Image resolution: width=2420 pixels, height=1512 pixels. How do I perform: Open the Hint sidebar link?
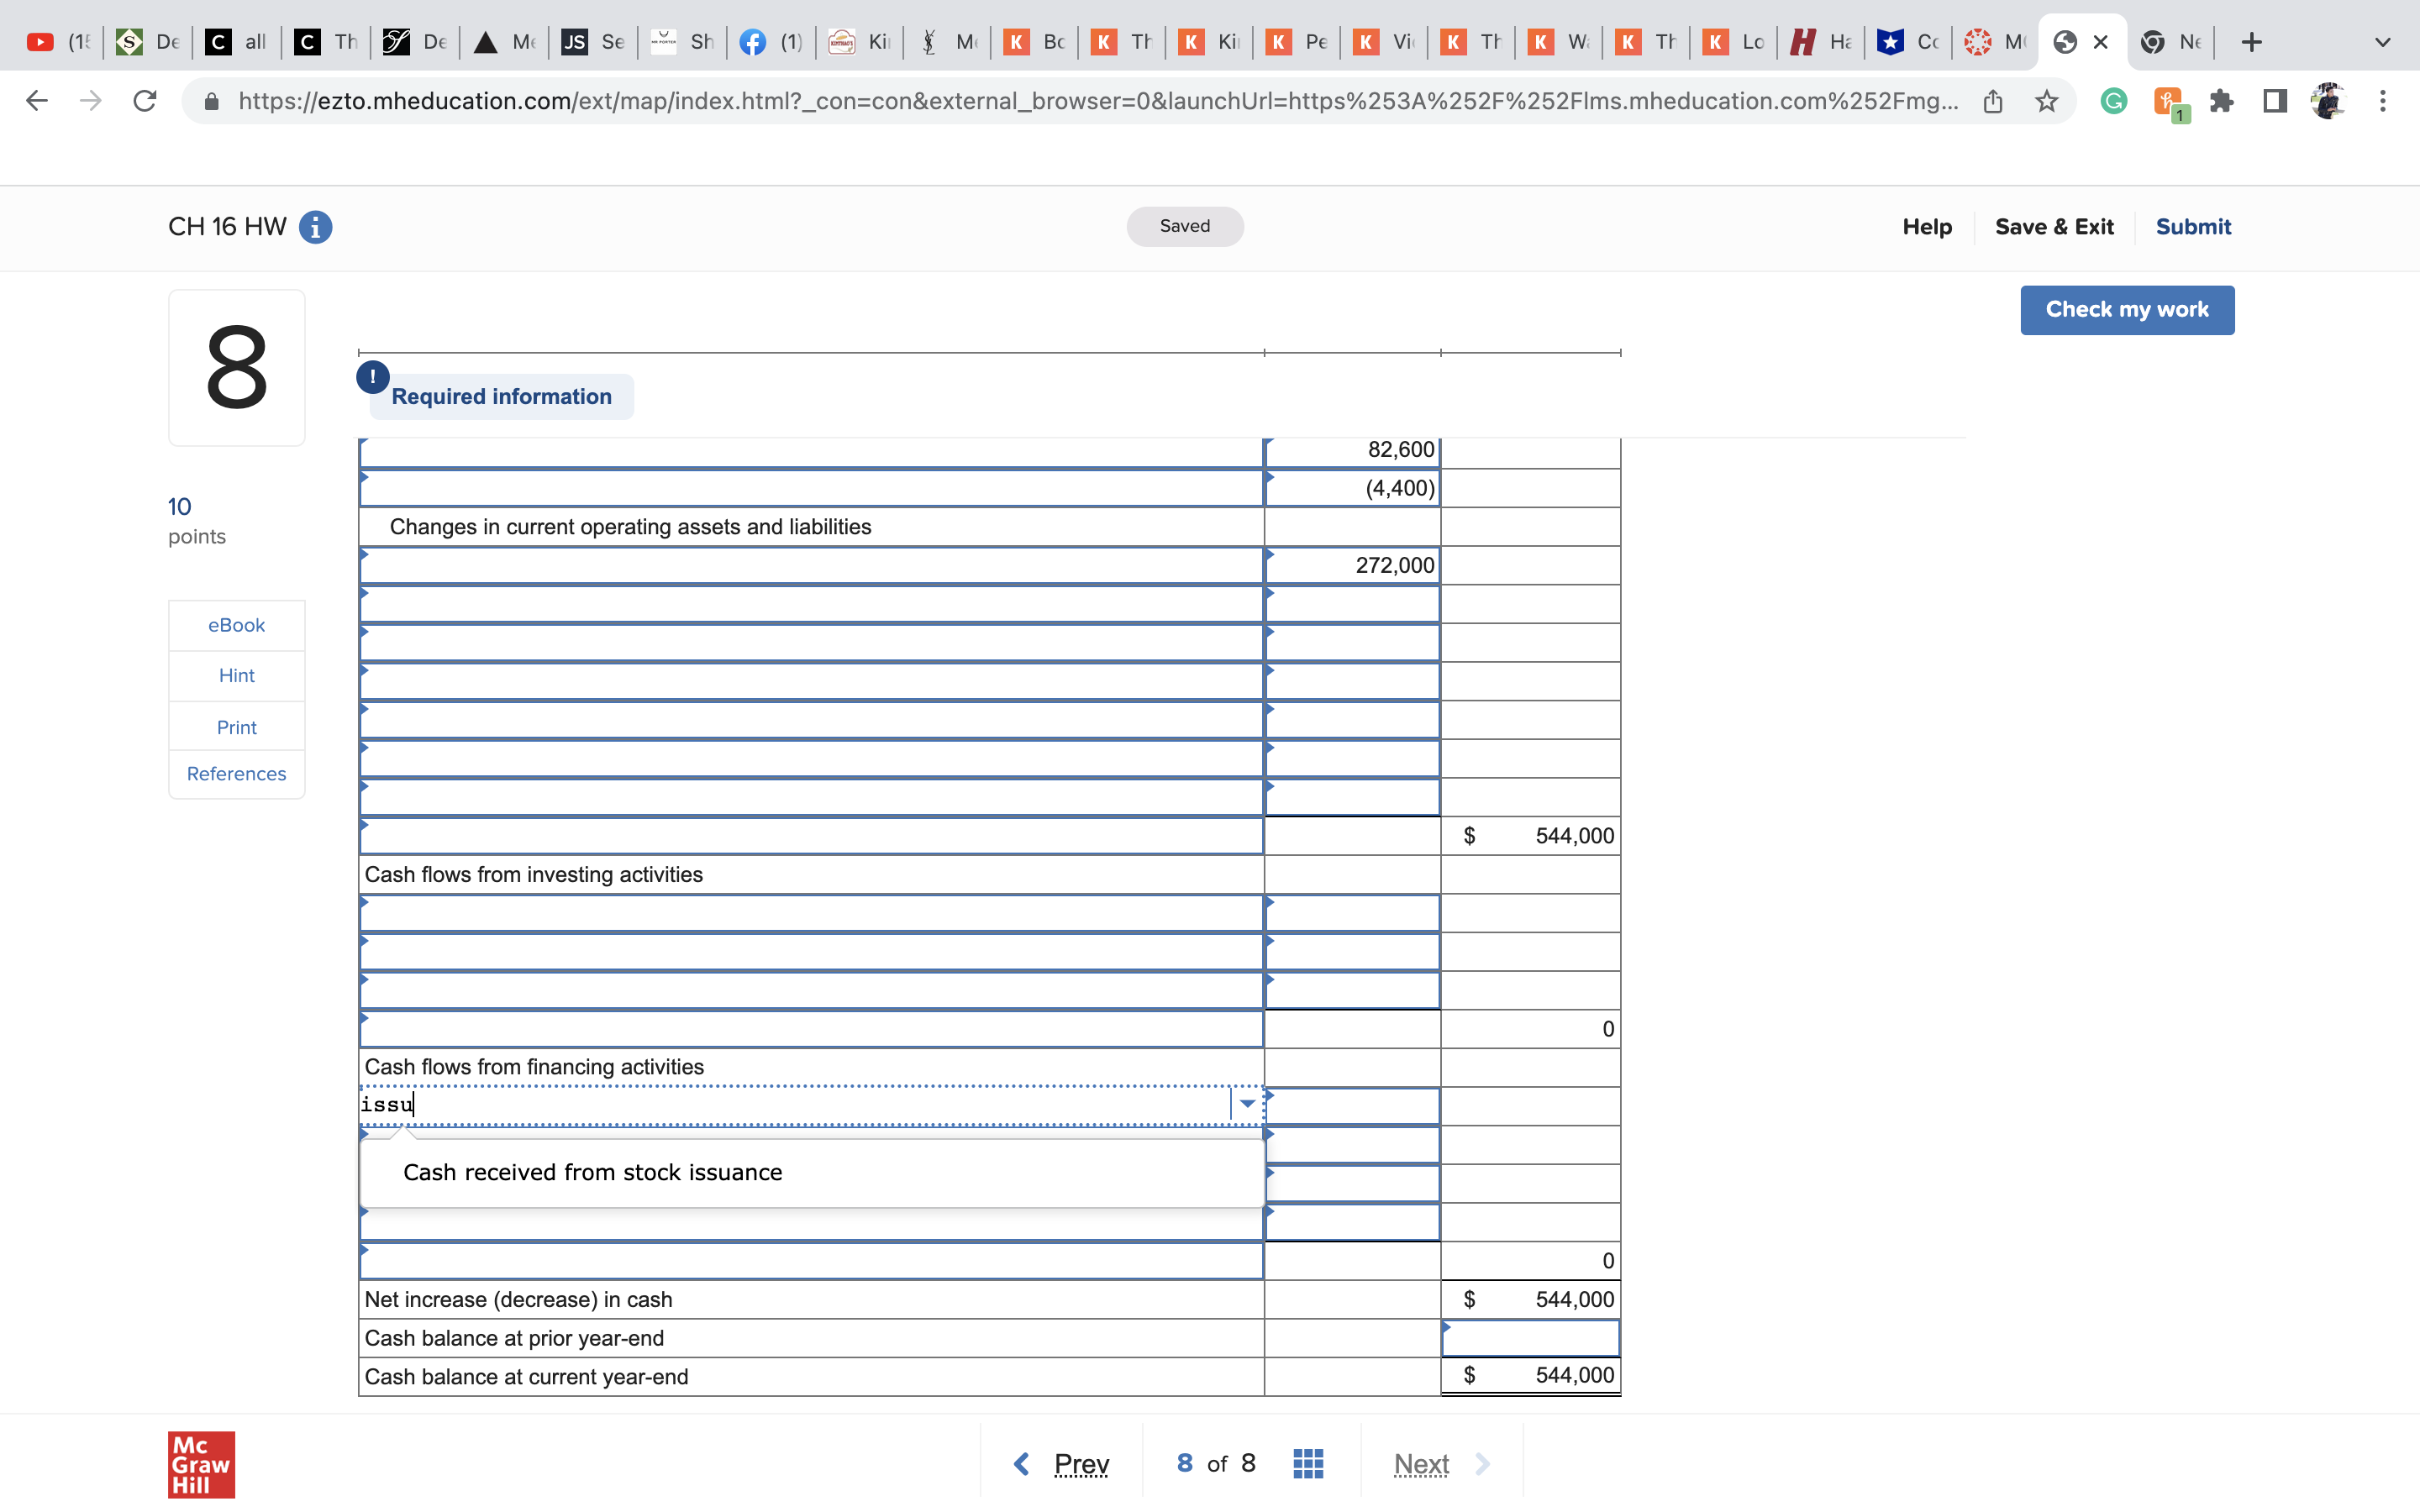coord(236,676)
